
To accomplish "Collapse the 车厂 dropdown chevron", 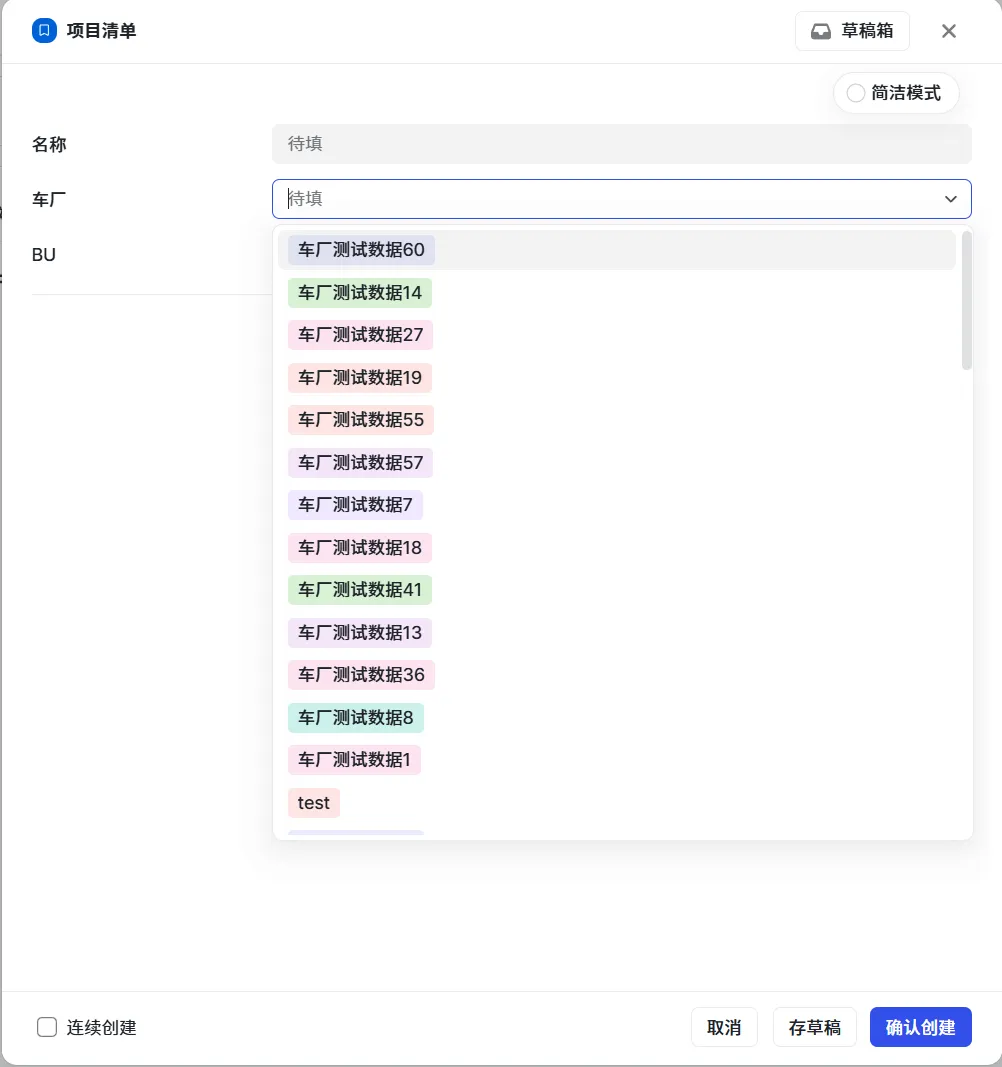I will pyautogui.click(x=951, y=199).
